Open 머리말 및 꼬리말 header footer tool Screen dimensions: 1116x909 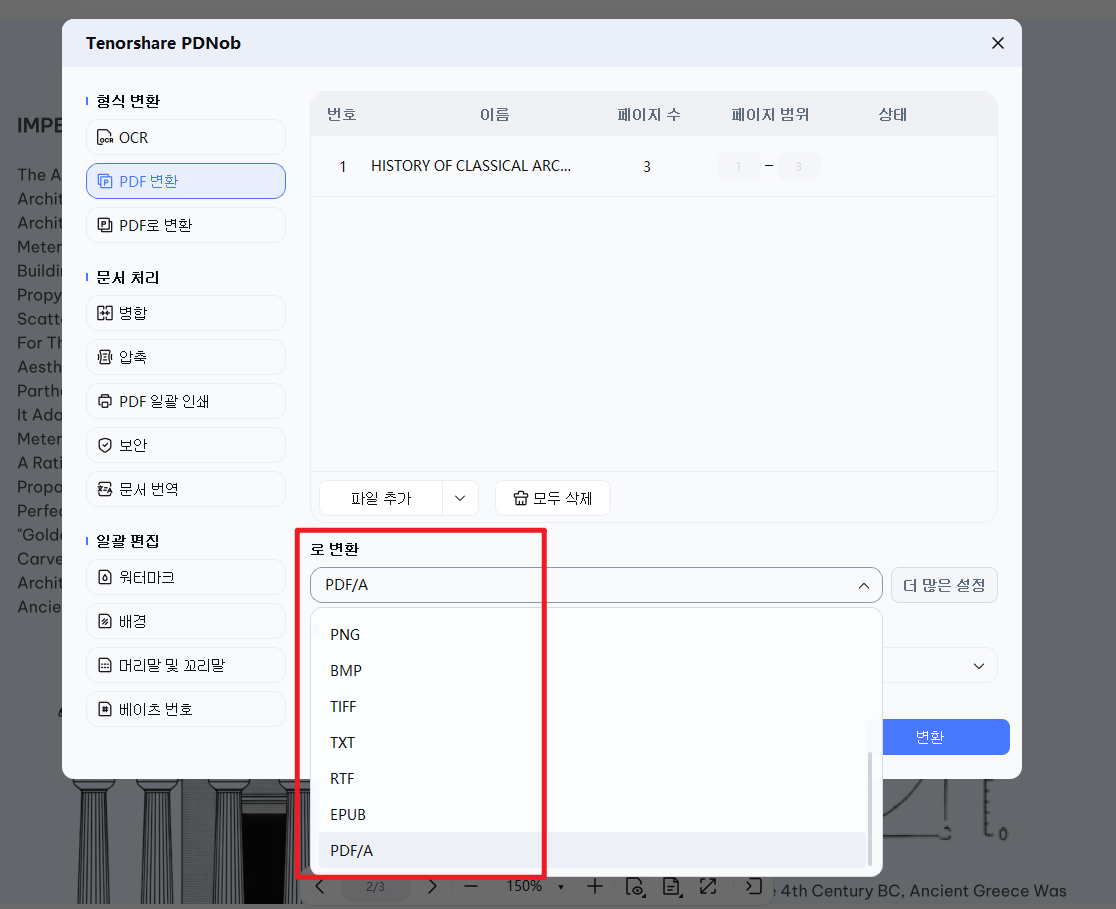point(186,666)
